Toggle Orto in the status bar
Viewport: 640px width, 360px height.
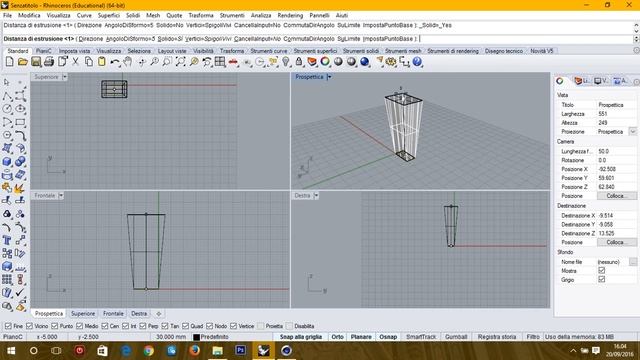click(338, 337)
